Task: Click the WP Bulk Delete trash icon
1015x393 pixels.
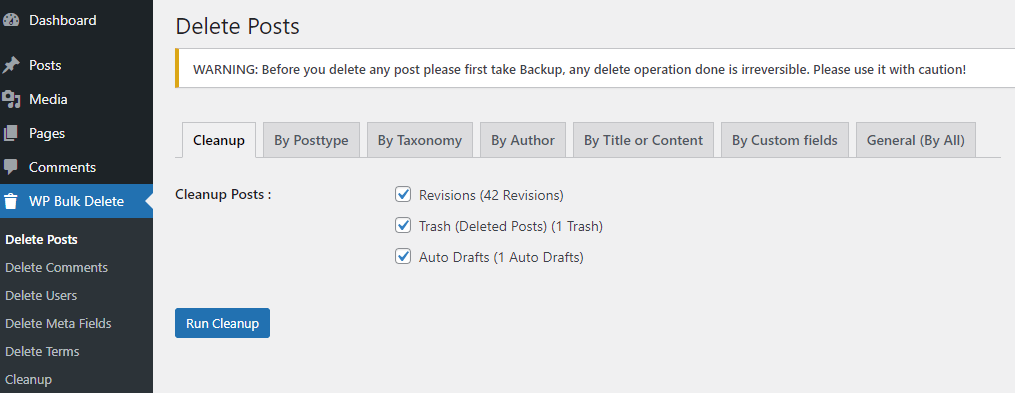Action: pyautogui.click(x=10, y=201)
